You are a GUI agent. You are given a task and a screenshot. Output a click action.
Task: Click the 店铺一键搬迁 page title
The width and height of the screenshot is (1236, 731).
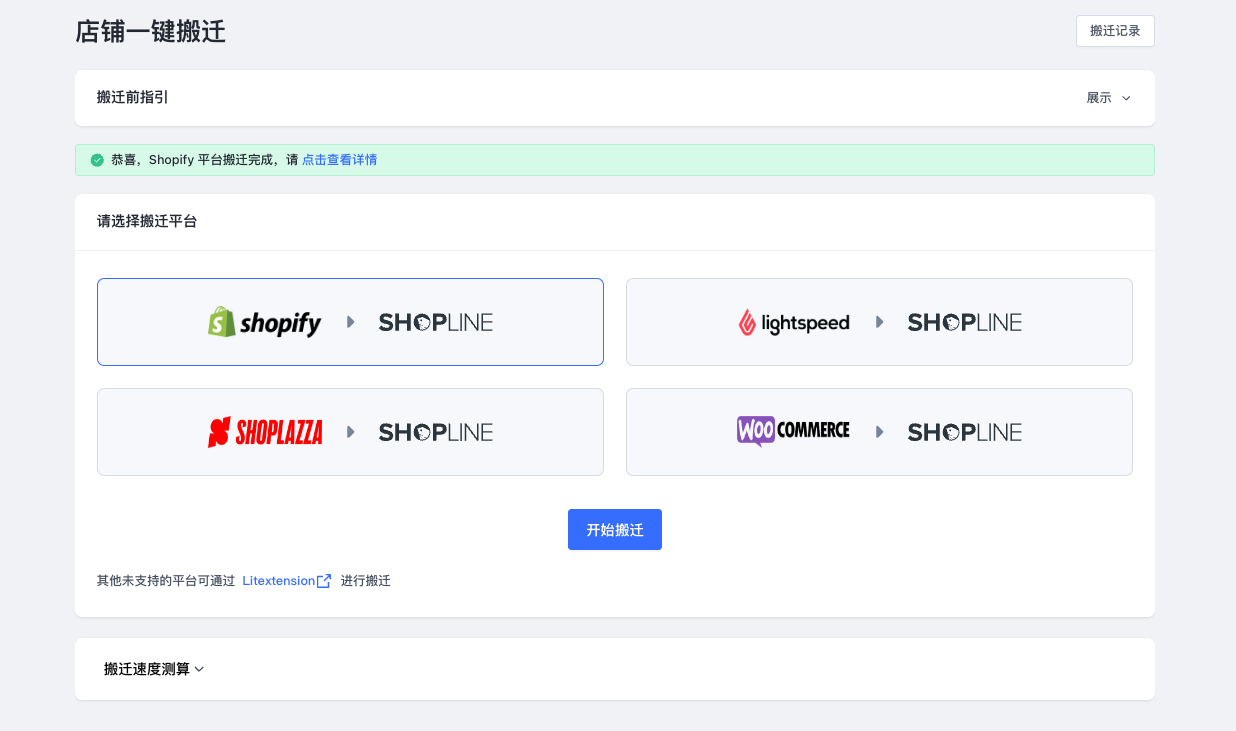(151, 31)
